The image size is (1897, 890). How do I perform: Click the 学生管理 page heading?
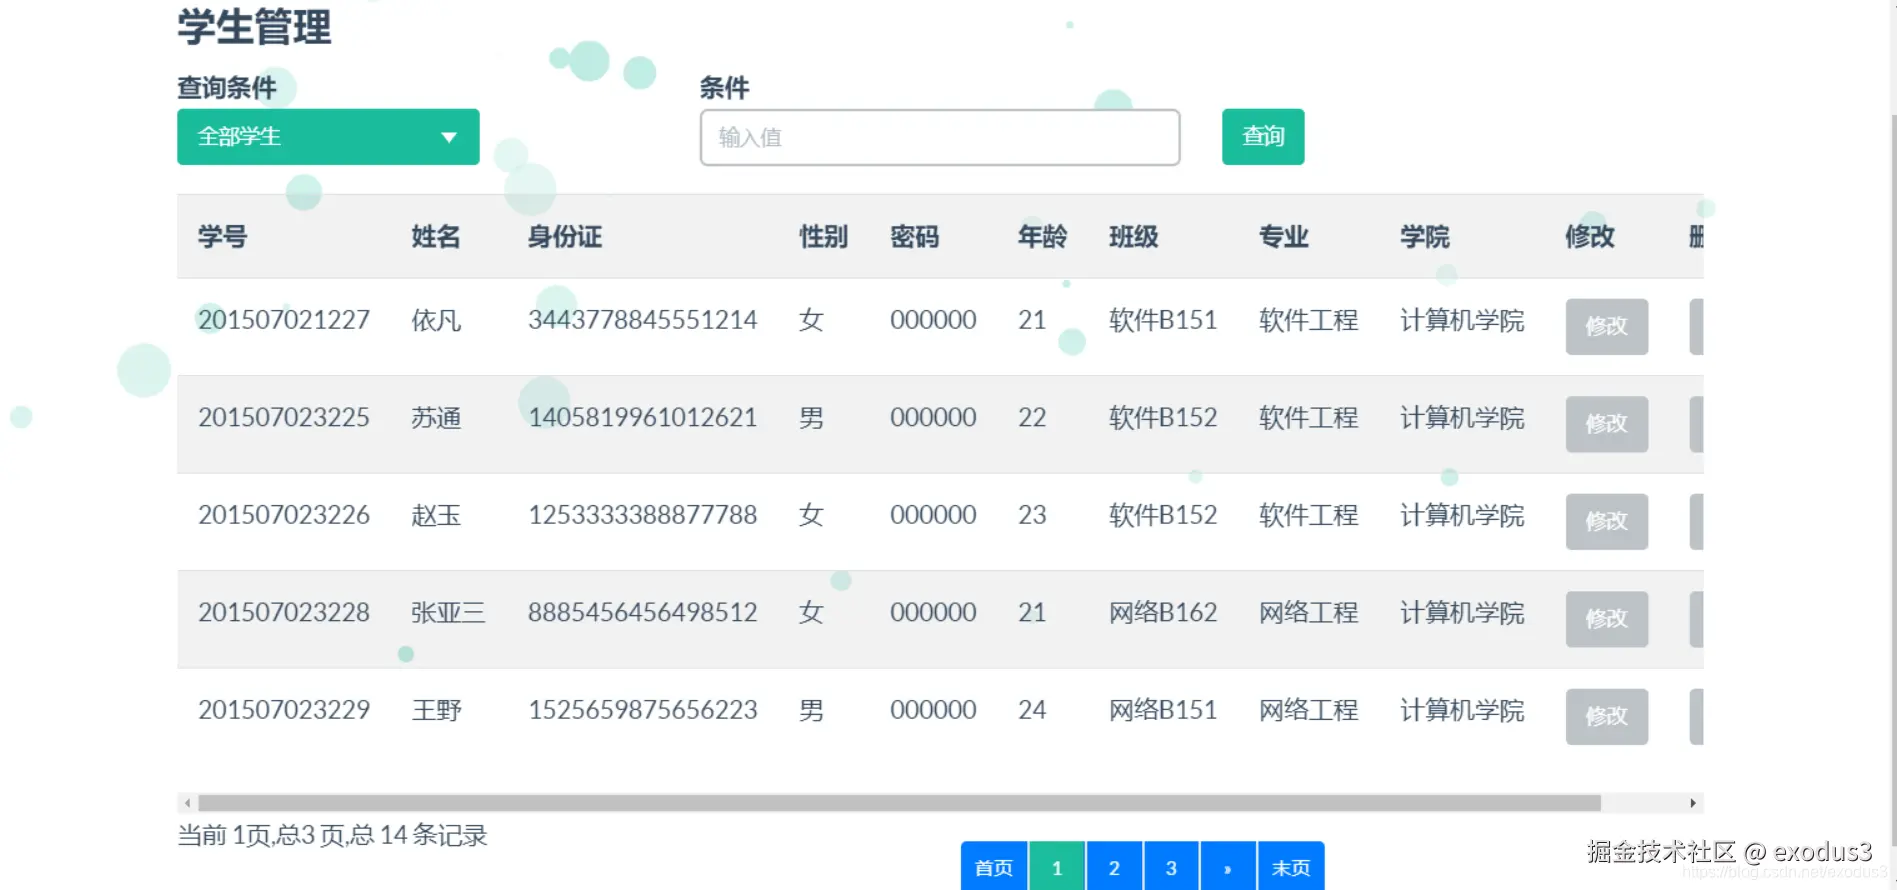[254, 27]
